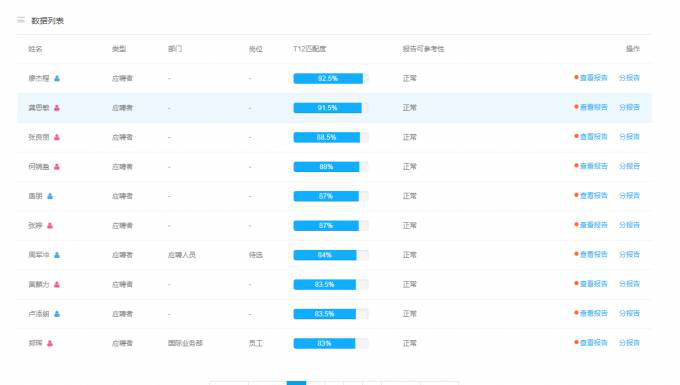
Task: Click the 操作 column header
Action: point(633,49)
